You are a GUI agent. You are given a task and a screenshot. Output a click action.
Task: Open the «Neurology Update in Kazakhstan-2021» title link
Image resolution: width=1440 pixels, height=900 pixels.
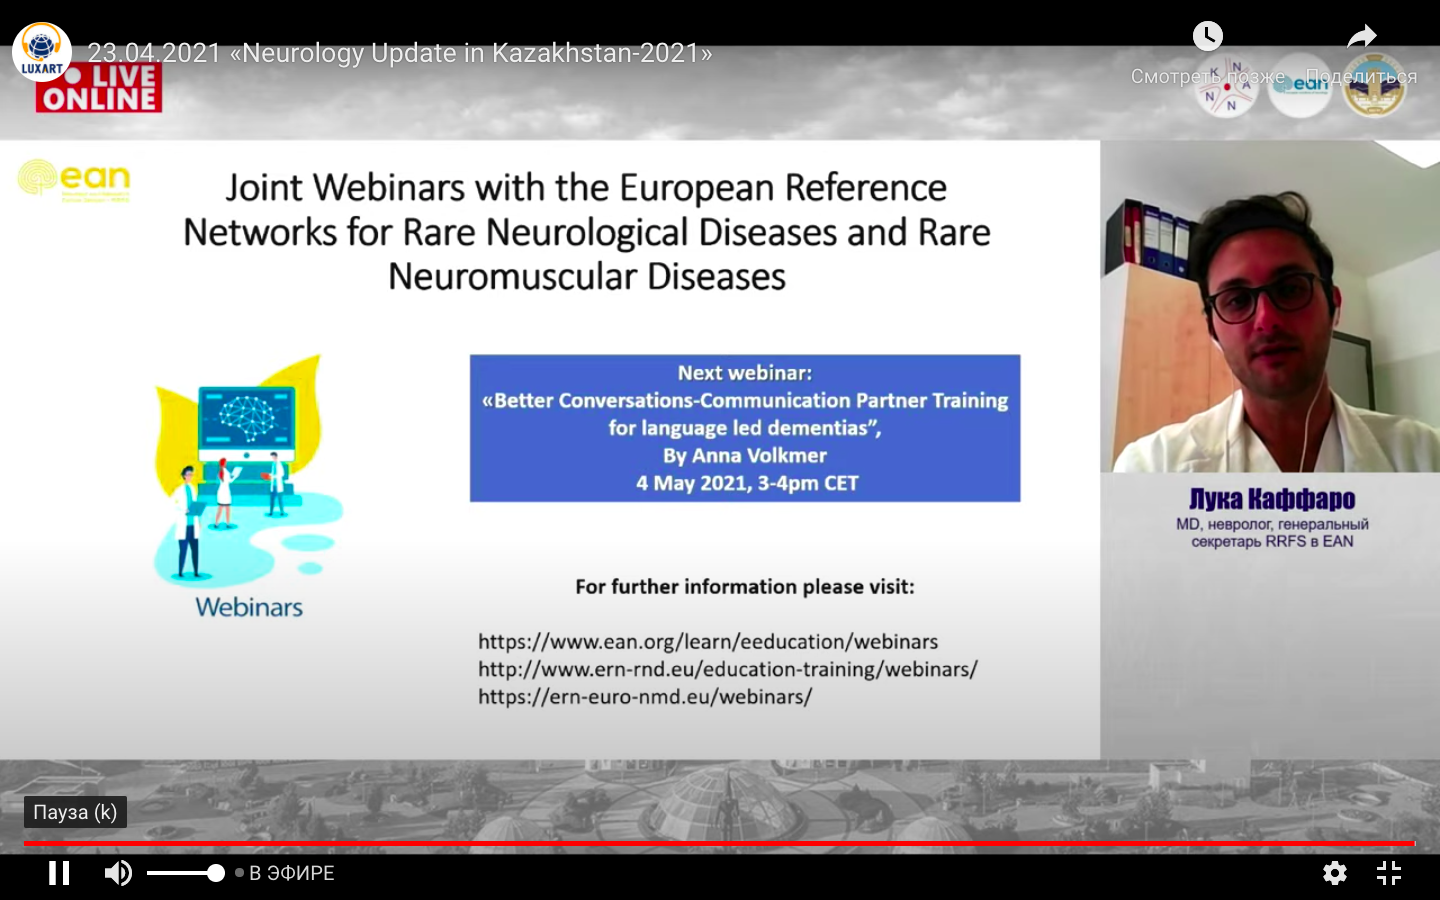400,53
